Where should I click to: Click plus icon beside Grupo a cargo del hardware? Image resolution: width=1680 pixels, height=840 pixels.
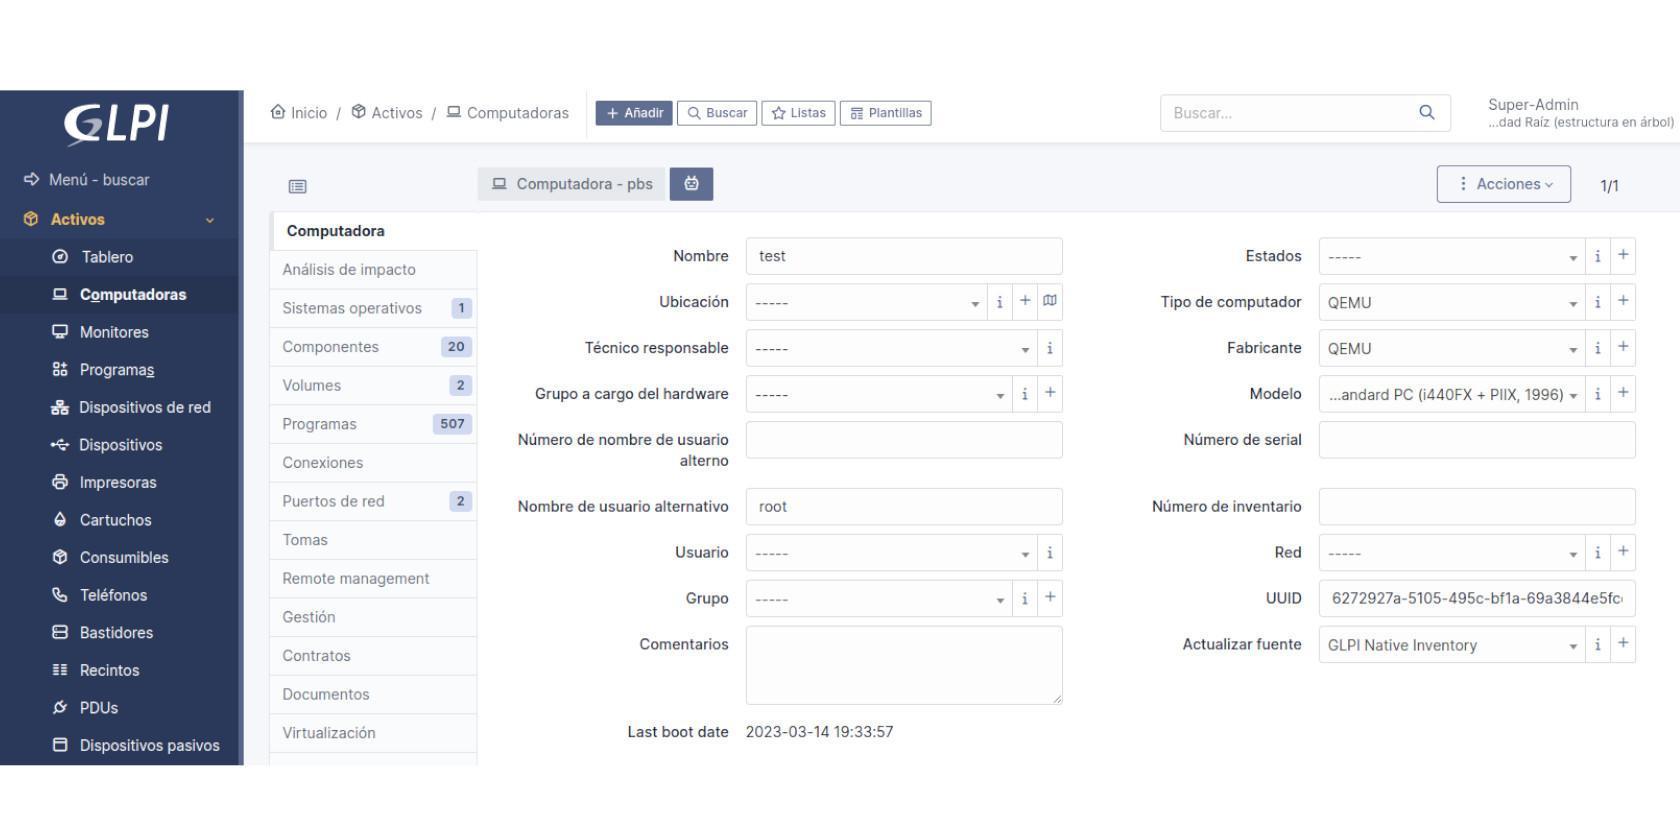click(1050, 394)
